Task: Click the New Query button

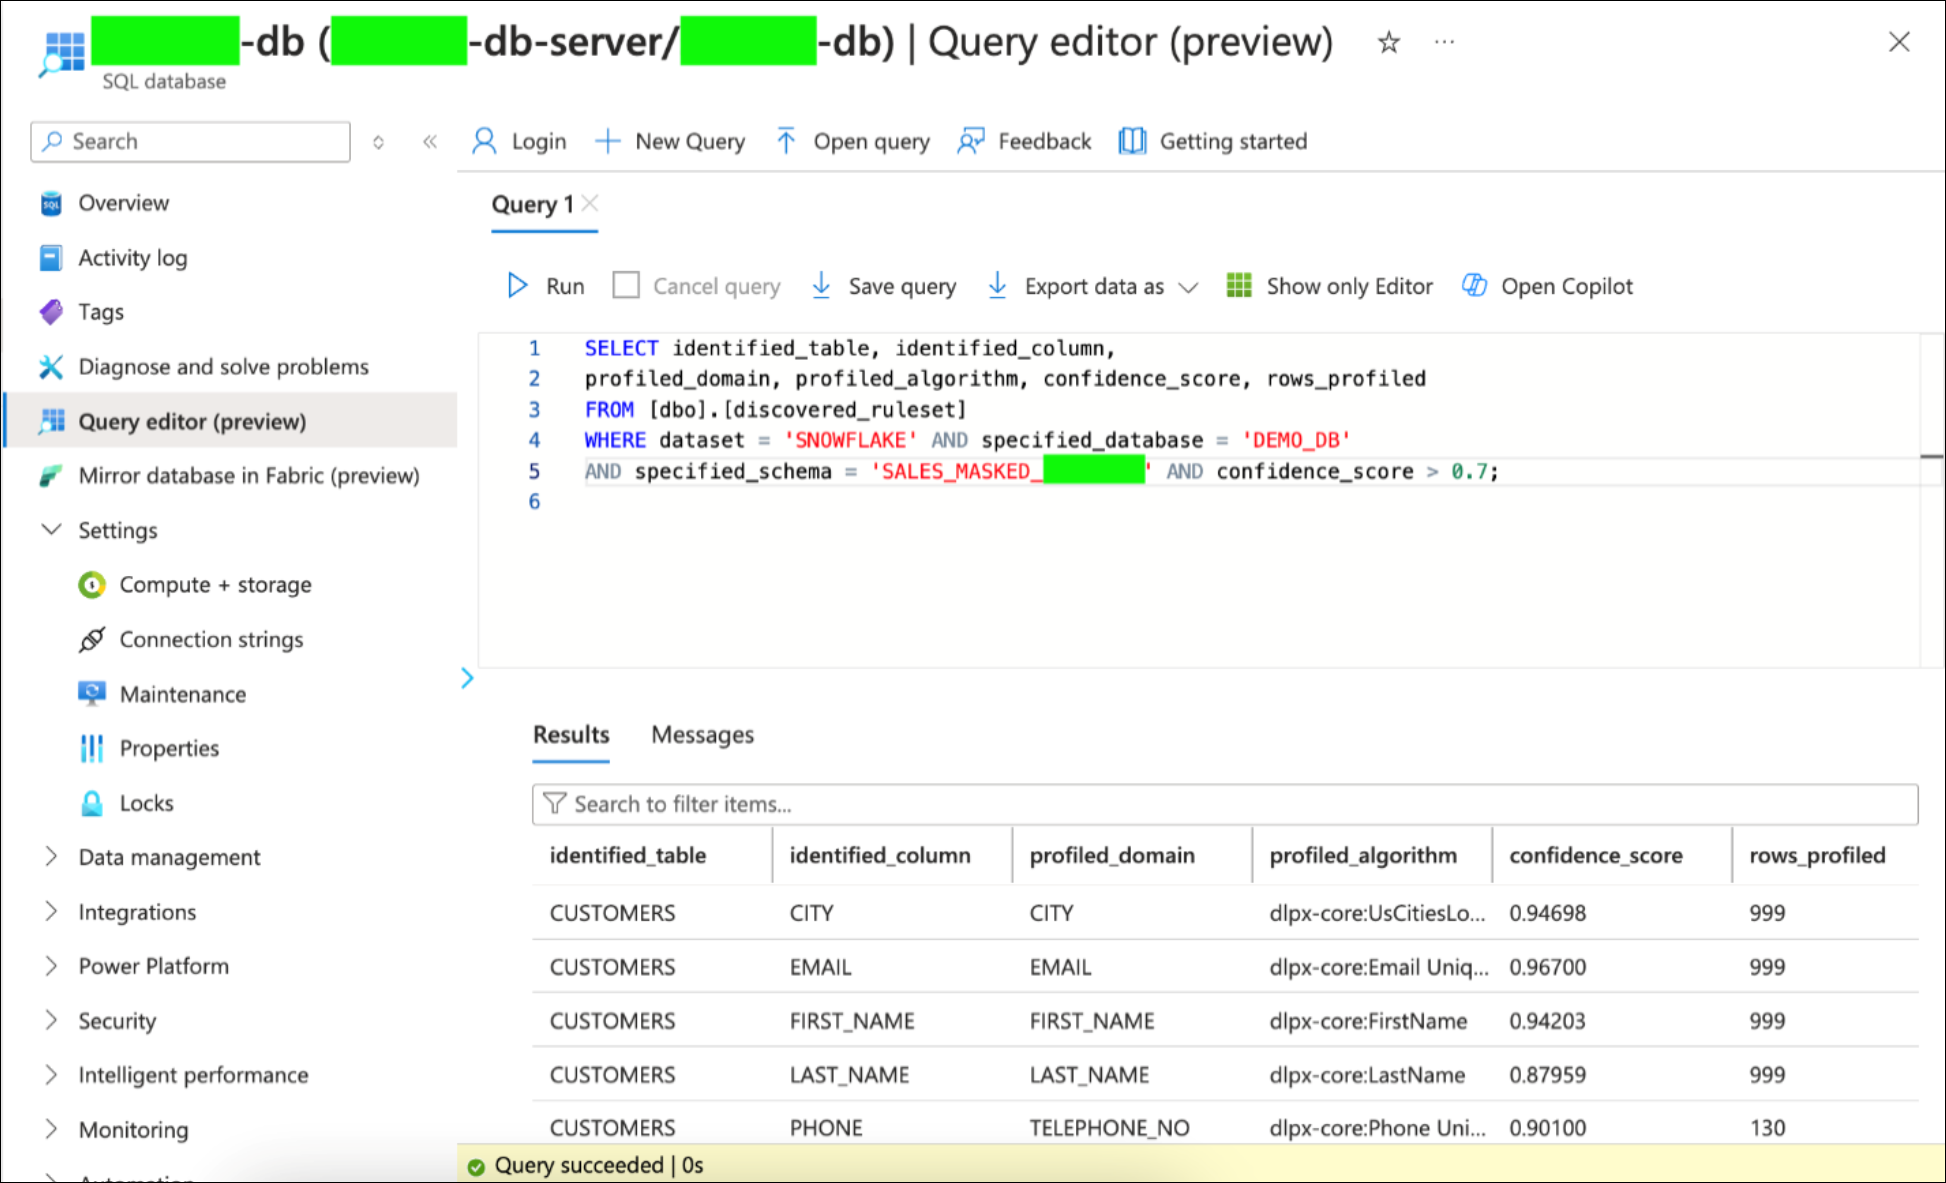Action: [670, 141]
